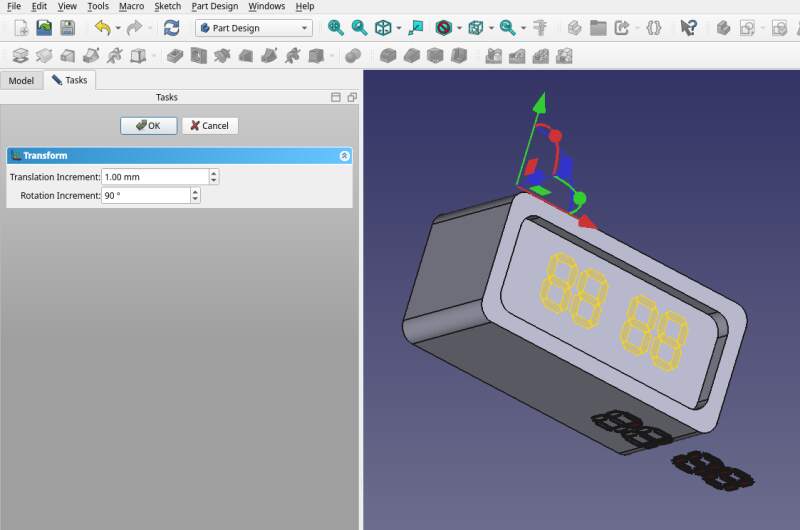
Task: Save the current document
Action: click(x=67, y=28)
